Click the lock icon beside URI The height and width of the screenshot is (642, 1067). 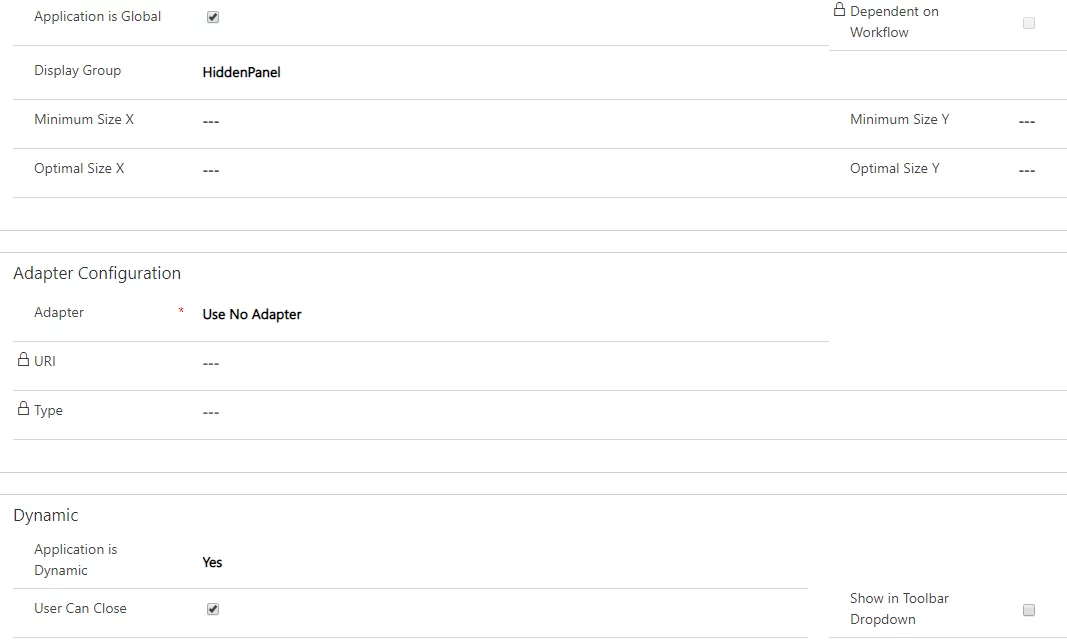[23, 359]
